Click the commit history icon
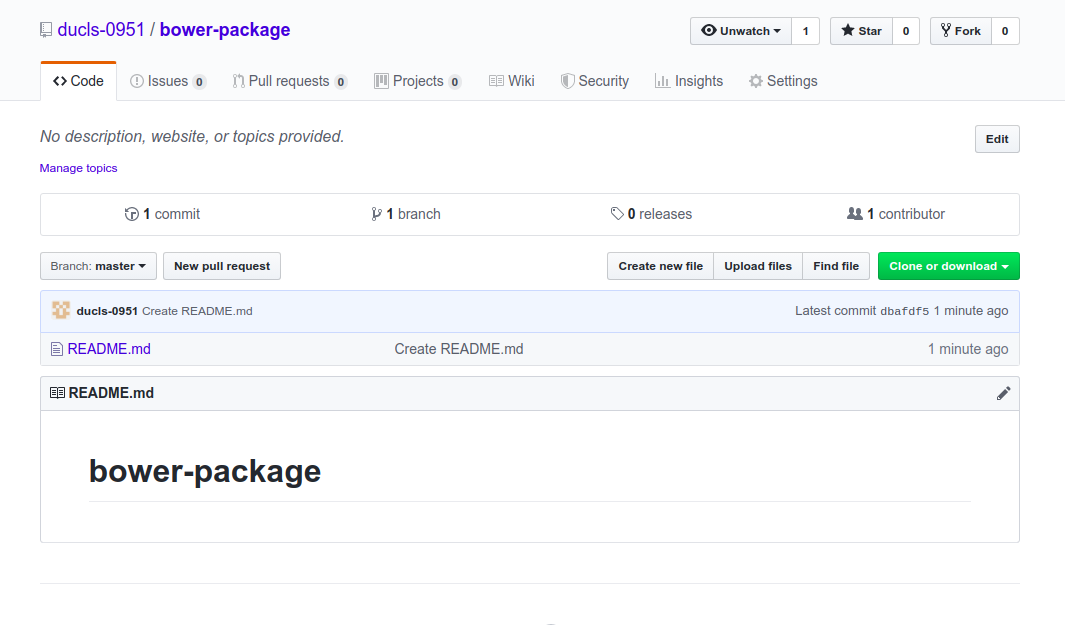Viewport: 1065px width, 625px height. pos(131,214)
